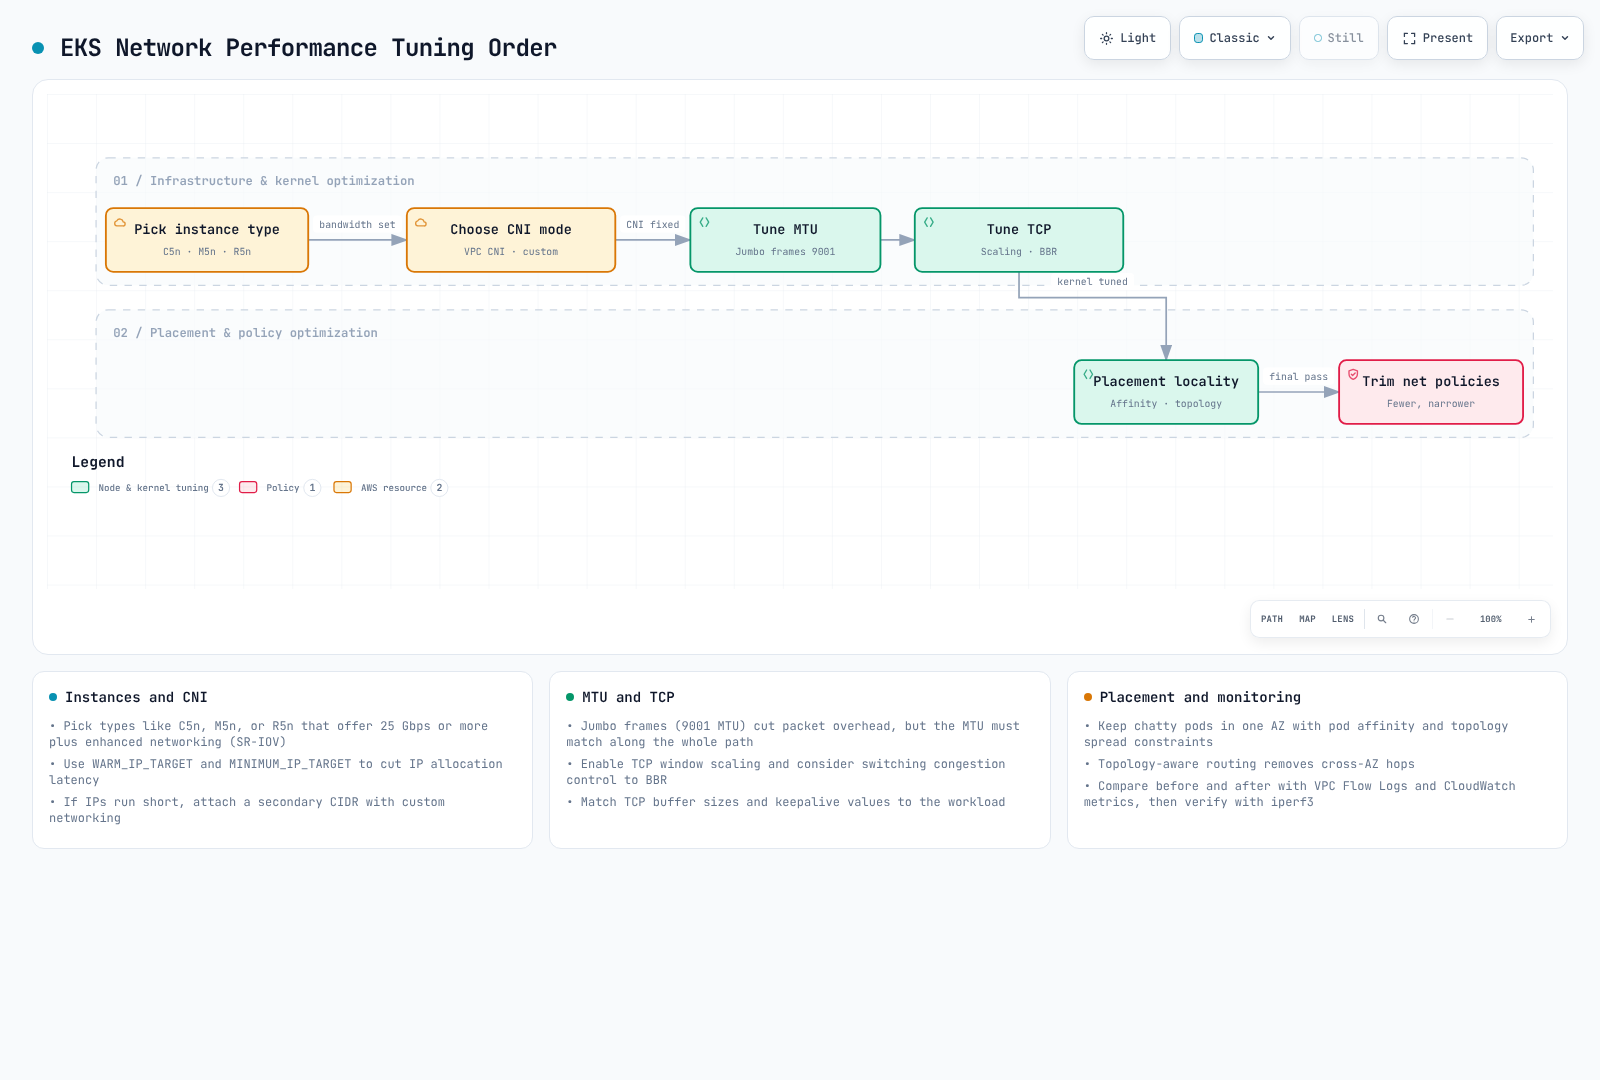Toggle Node & kernel tuning legend filter
This screenshot has height=1080, width=1600.
[150, 488]
